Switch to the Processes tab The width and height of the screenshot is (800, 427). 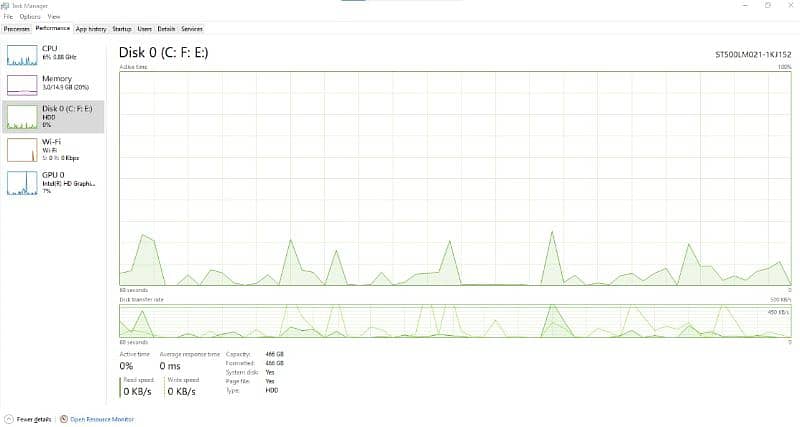17,29
